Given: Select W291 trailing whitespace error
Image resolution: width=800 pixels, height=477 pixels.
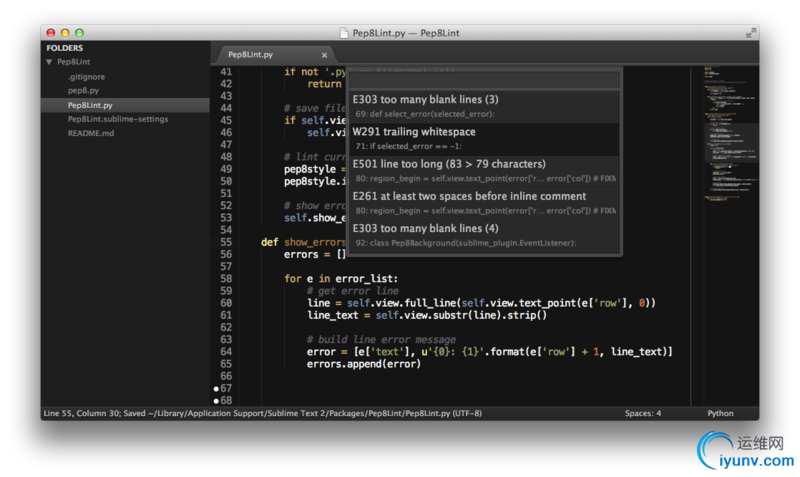Looking at the screenshot, I should coord(484,139).
